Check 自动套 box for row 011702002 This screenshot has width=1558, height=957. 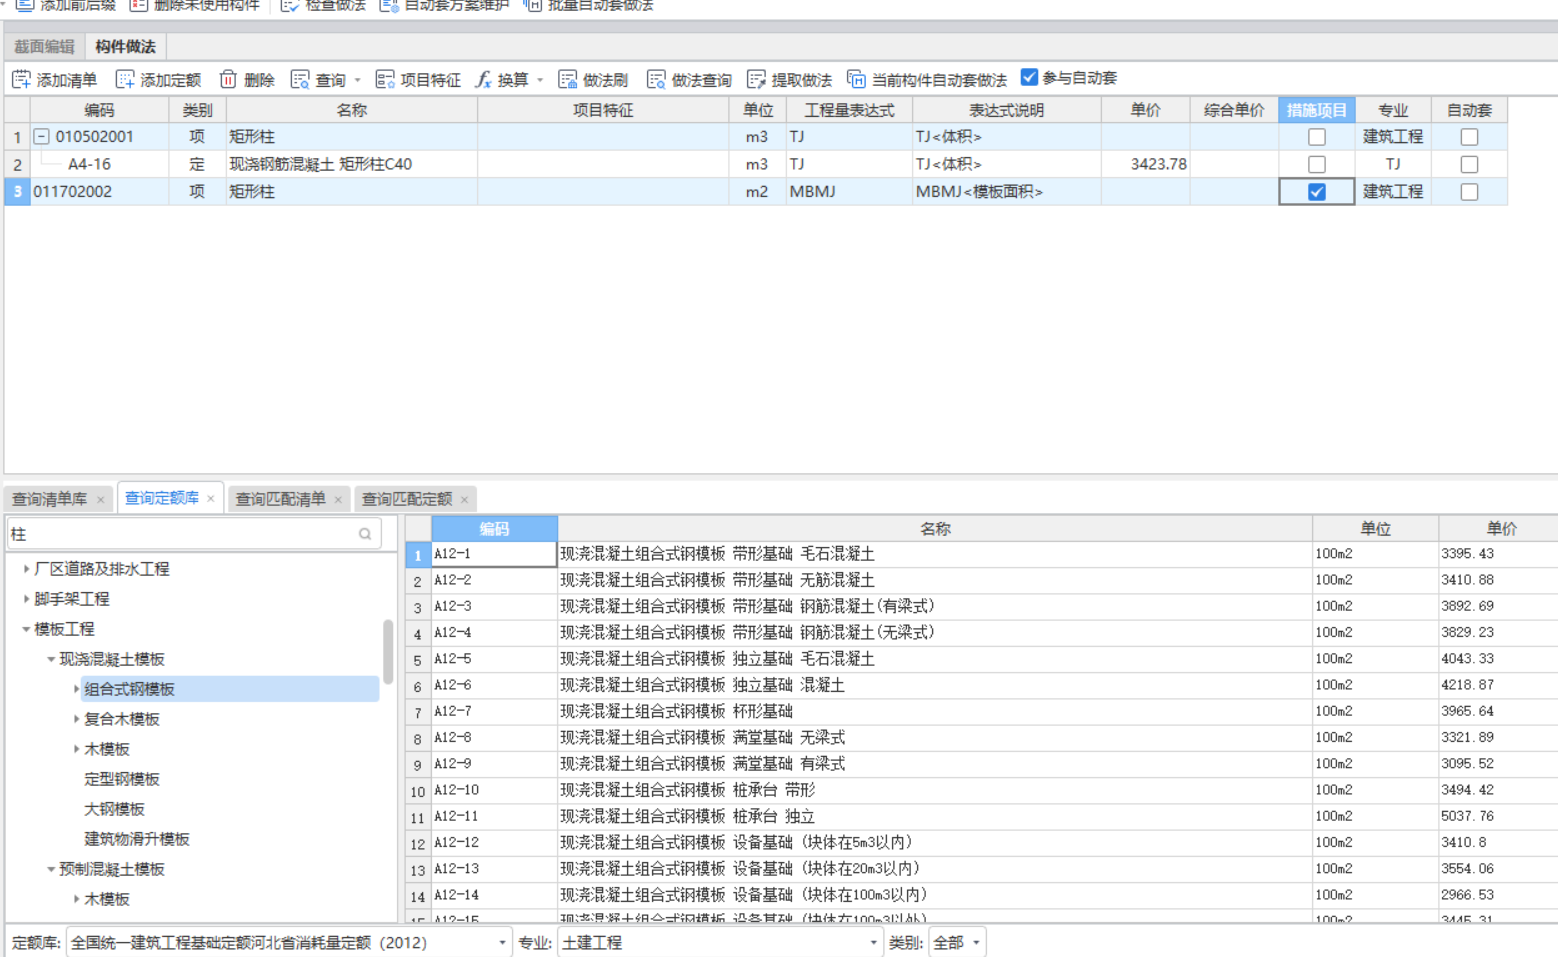(x=1469, y=192)
